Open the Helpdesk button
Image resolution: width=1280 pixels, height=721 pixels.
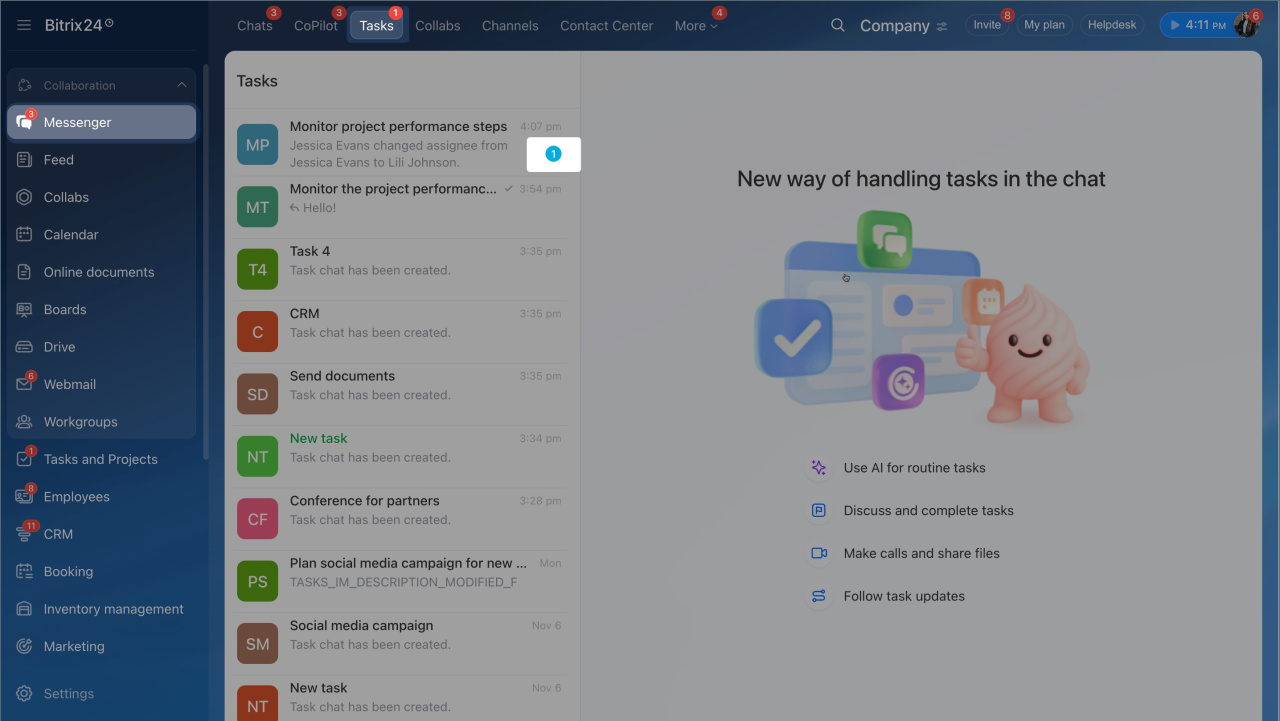[1112, 25]
